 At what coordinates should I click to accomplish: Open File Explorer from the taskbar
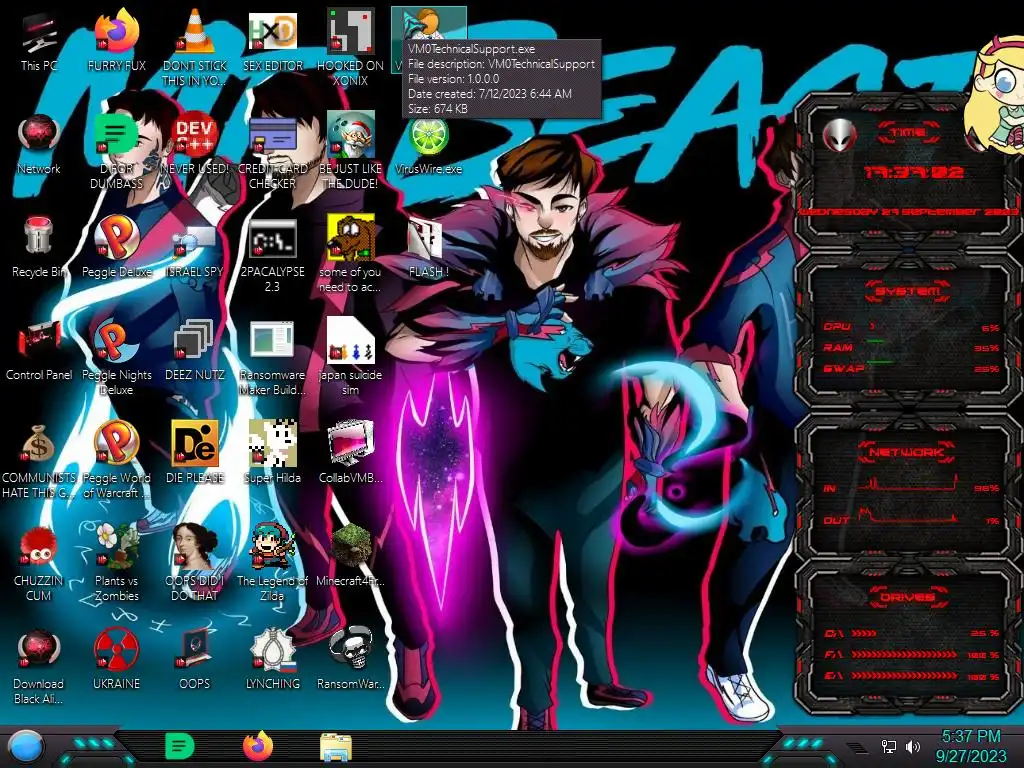pyautogui.click(x=336, y=747)
